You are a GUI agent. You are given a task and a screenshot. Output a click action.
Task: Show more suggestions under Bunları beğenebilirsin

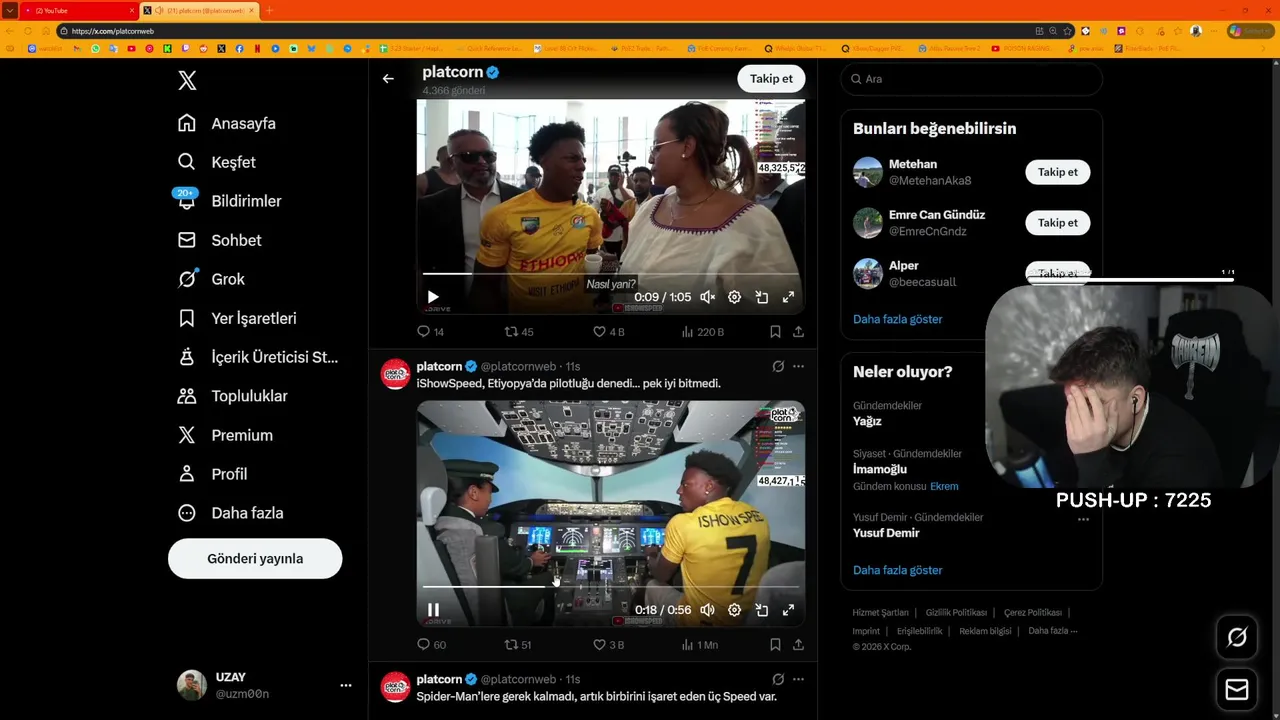[x=897, y=319]
